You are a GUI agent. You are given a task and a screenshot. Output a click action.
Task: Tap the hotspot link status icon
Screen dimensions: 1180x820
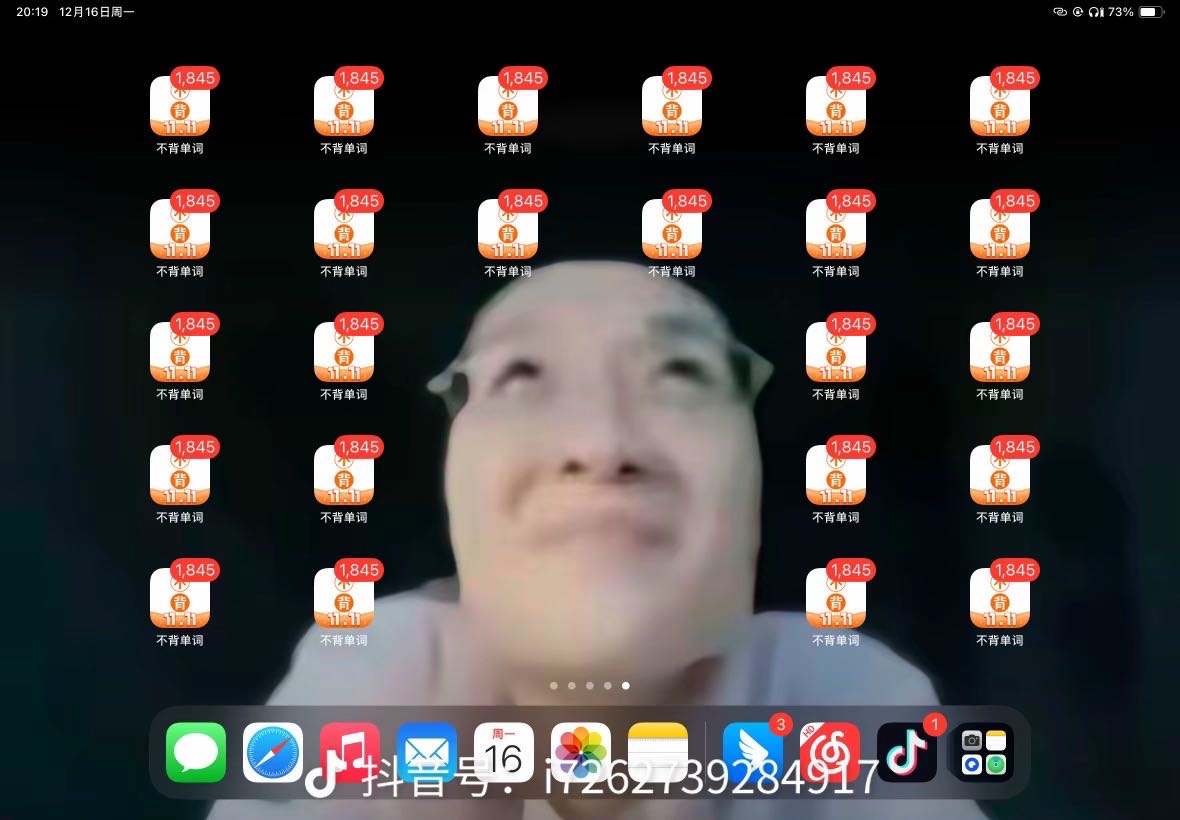pos(1060,12)
